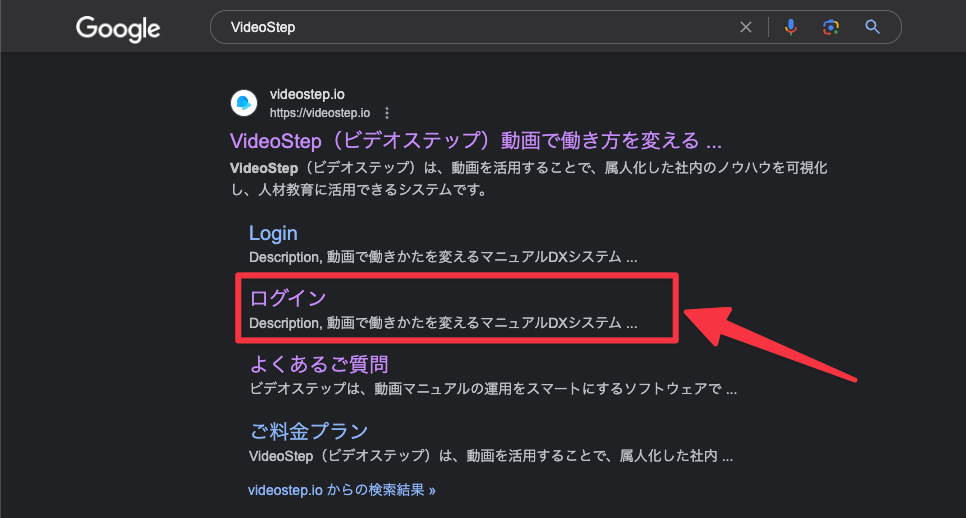Open the main VideoStep result title
The image size is (966, 518).
476,140
